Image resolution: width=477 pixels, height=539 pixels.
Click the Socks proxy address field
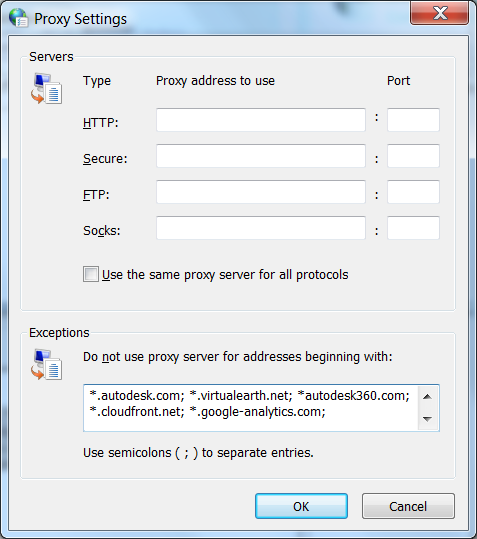pos(261,228)
